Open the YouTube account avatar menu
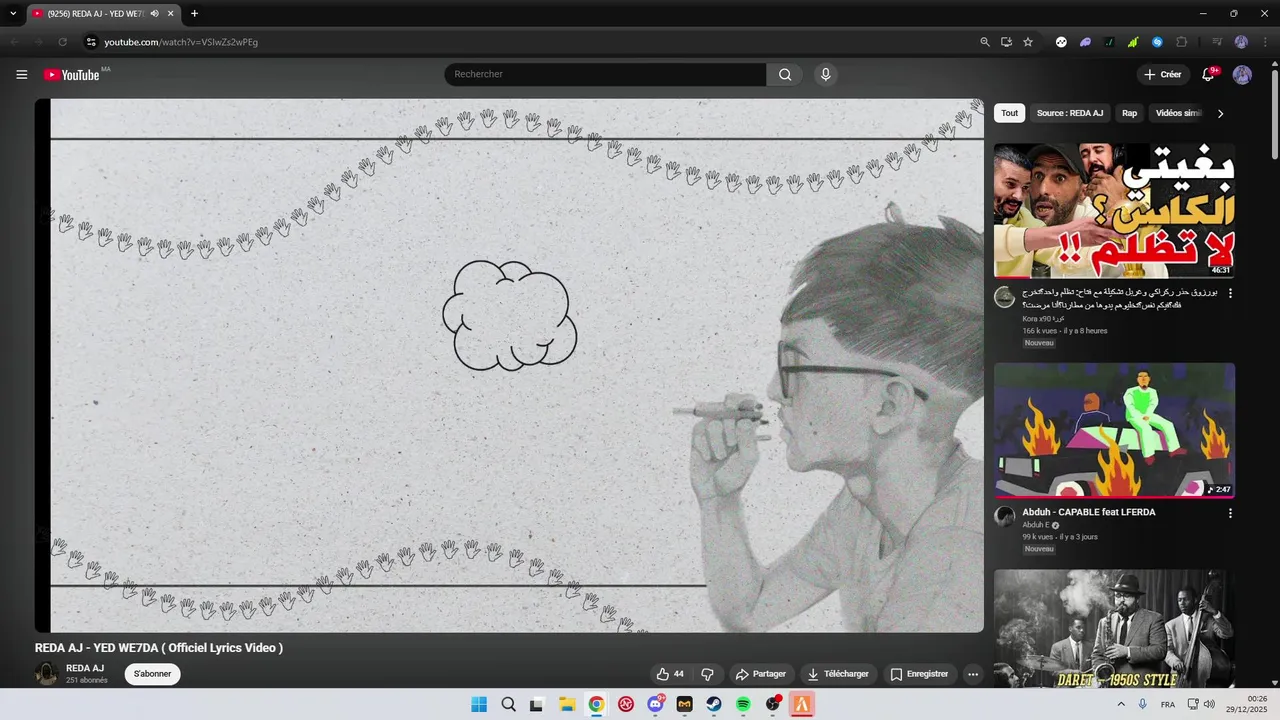 (x=1242, y=75)
